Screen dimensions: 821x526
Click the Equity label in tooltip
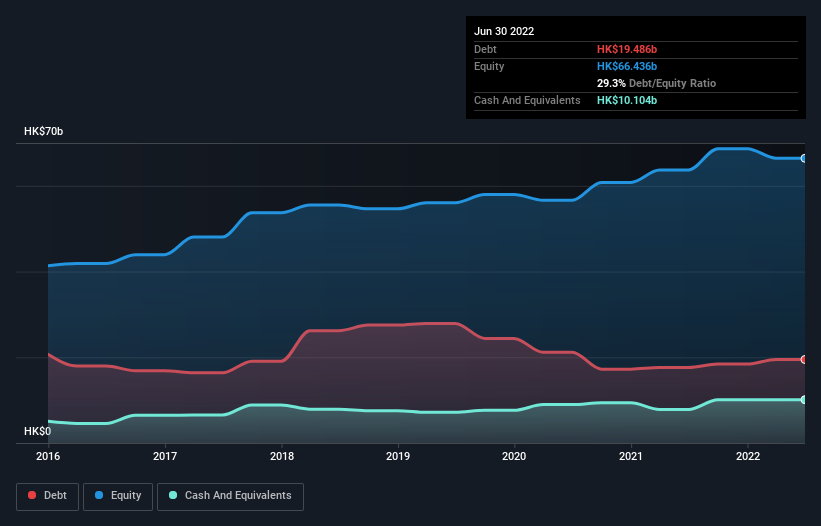489,66
